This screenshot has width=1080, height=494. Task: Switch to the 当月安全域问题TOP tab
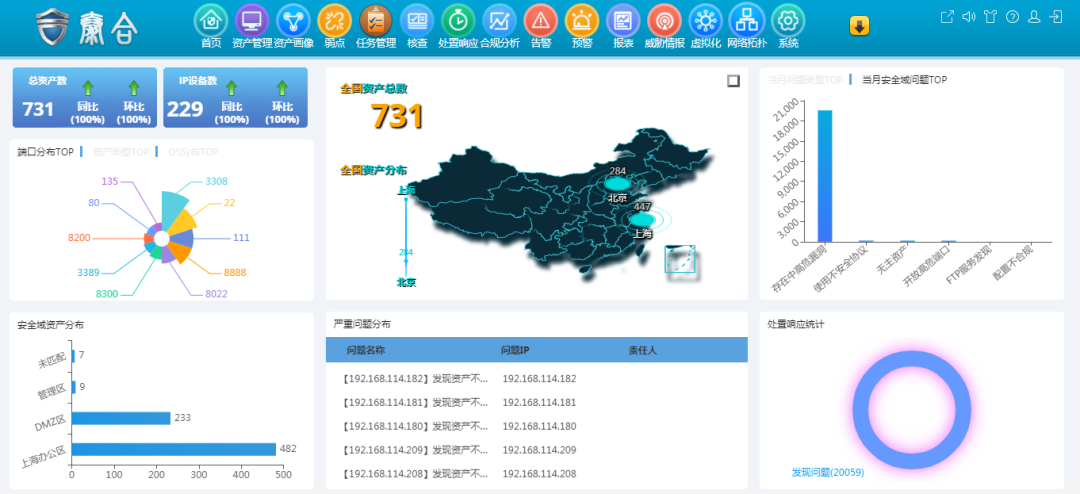(x=904, y=80)
